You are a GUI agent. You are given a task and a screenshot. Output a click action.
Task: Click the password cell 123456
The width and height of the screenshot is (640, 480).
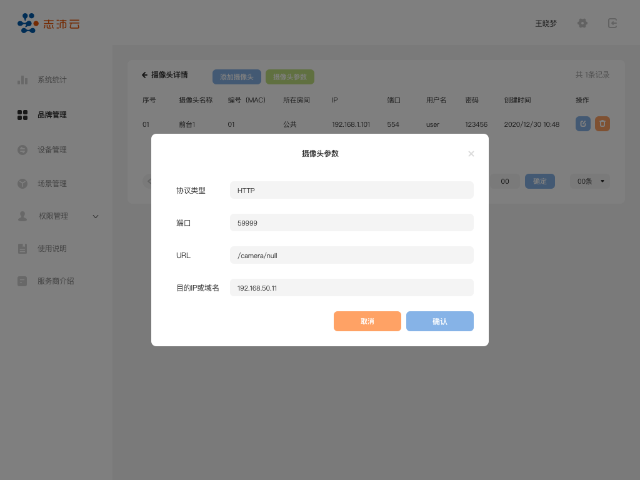coord(476,124)
